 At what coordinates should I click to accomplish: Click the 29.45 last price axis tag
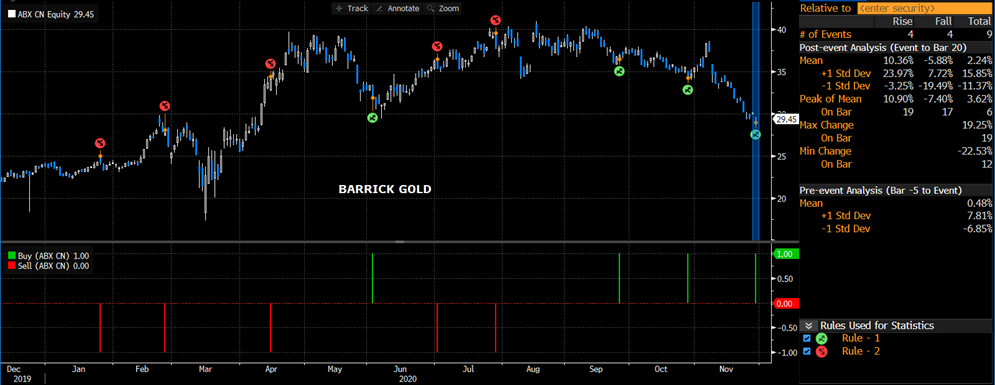tap(786, 119)
